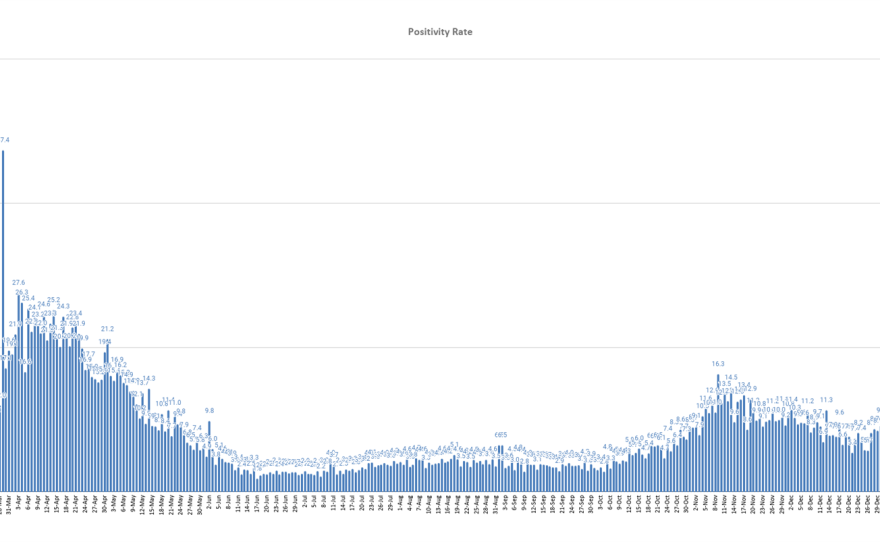The width and height of the screenshot is (880, 542).
Task: Select the 26.3 data label in April
Action: 22,293
